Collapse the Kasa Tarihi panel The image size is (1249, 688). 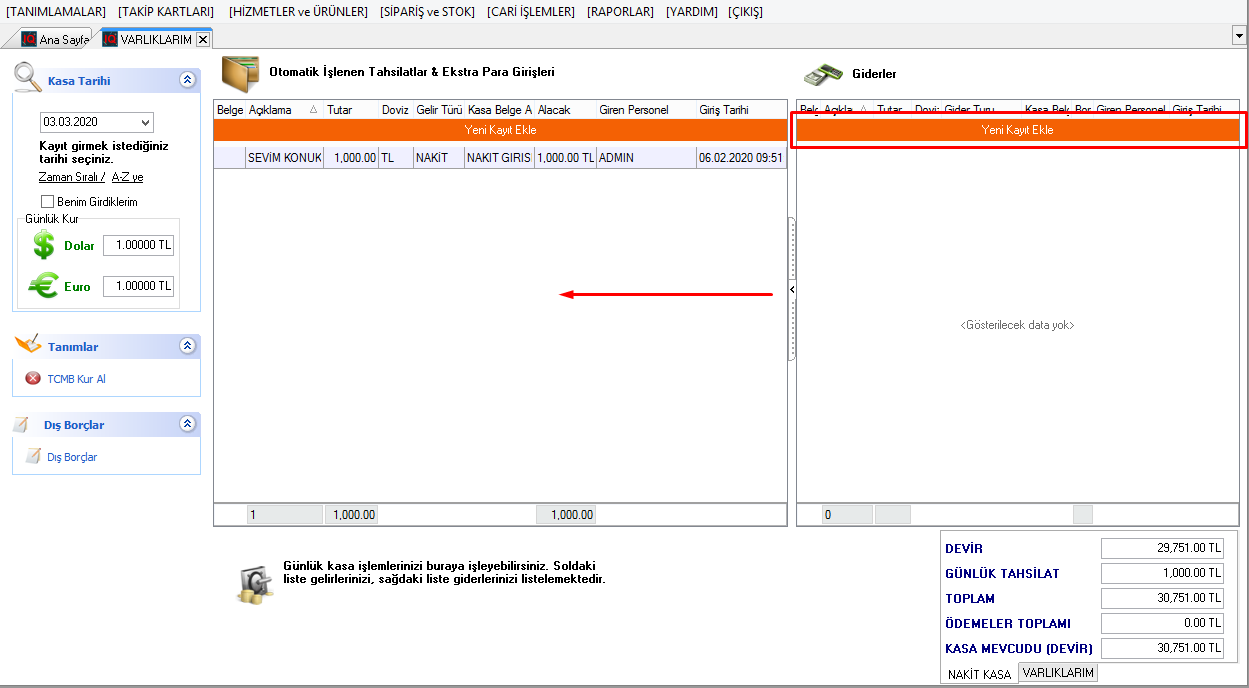click(187, 81)
